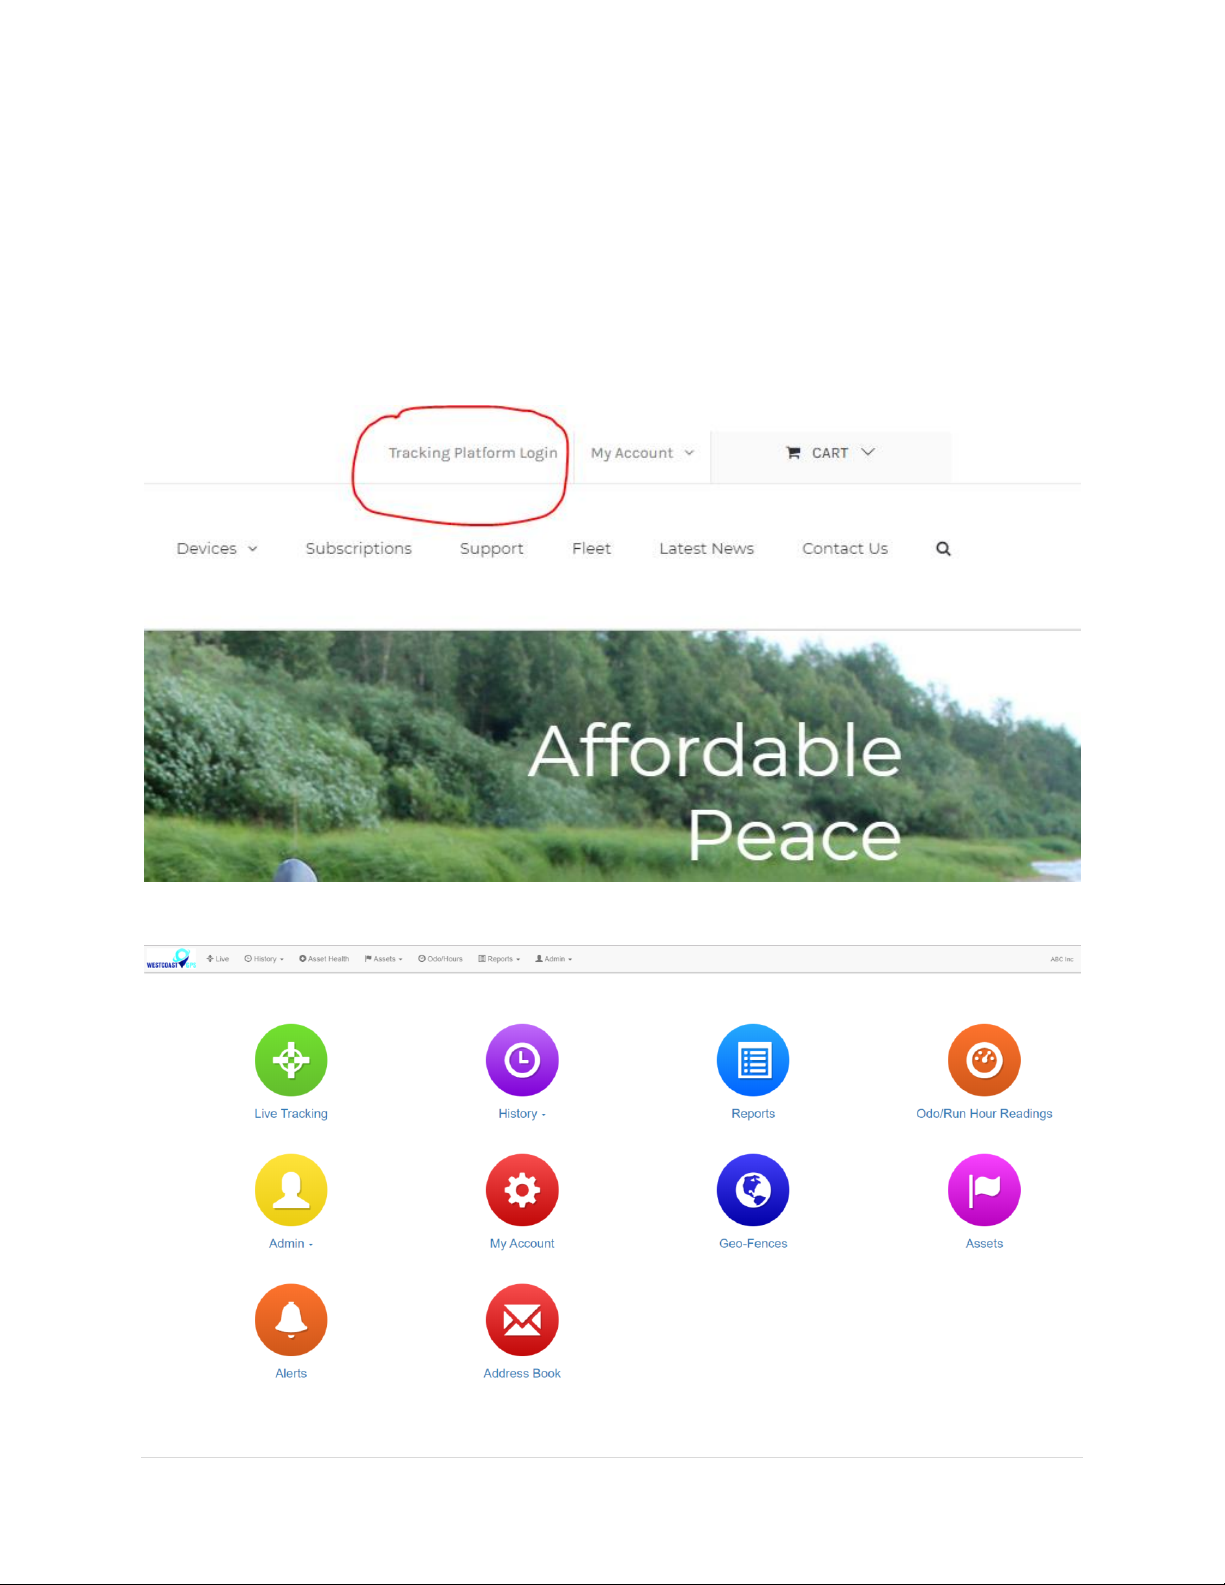Expand the Devices menu dropdown
Viewport: 1225px width, 1585px height.
217,548
